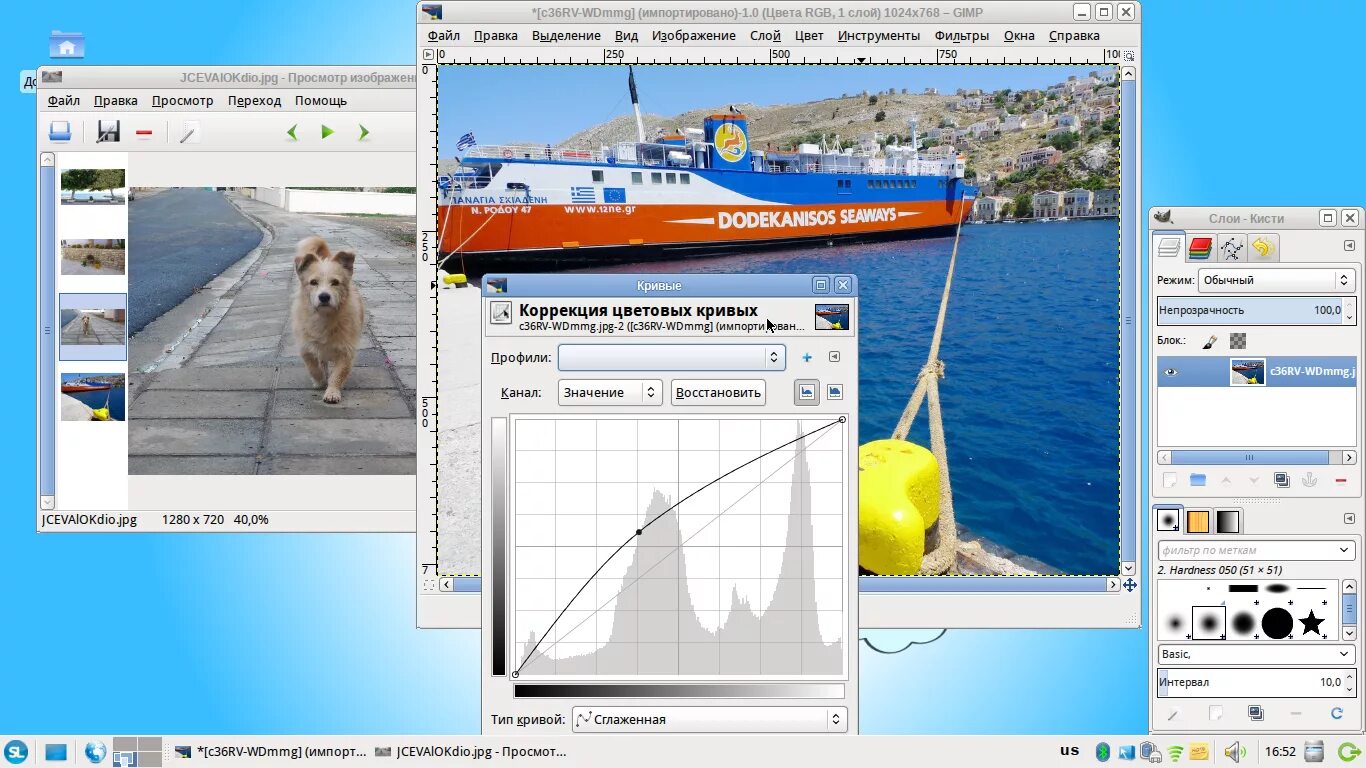Open GIMP Фильтры menu
Screen dimensions: 1366x768
pyautogui.click(x=962, y=35)
